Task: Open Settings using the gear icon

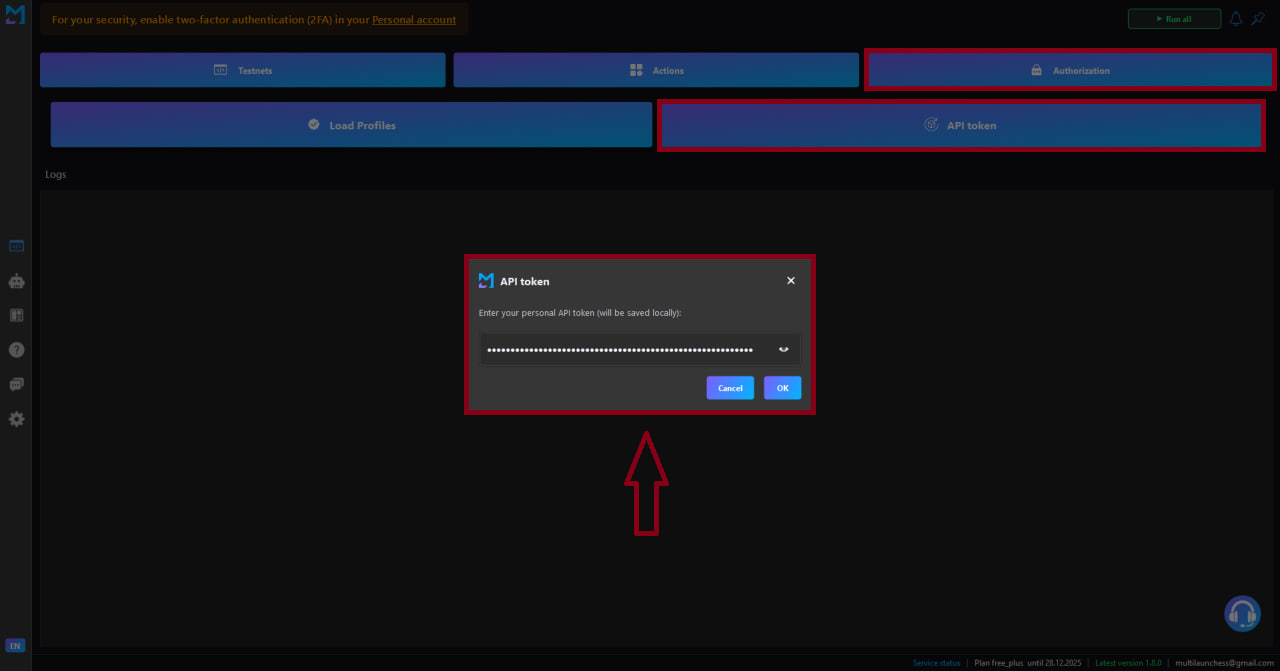Action: click(x=16, y=419)
